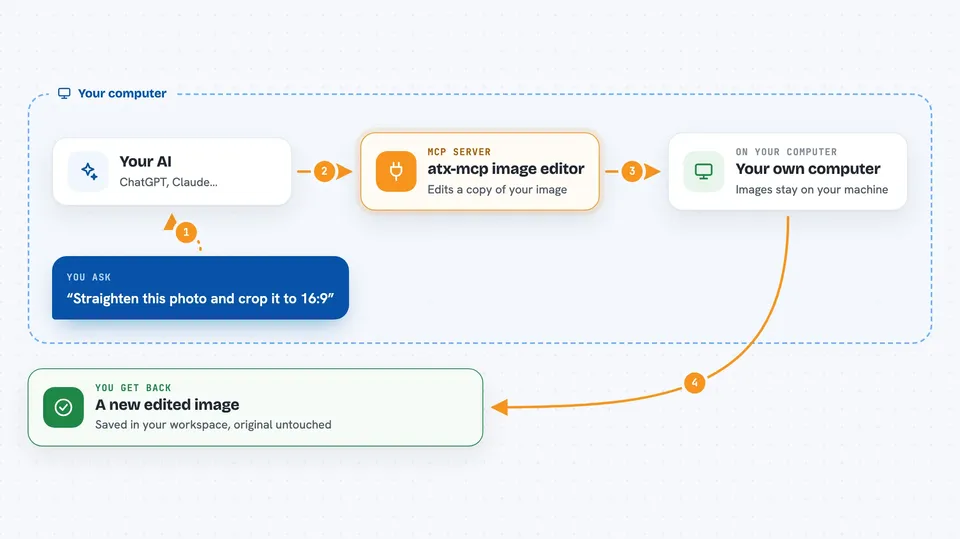Click the "Your computer" label
The height and width of the screenshot is (539, 960).
122,93
